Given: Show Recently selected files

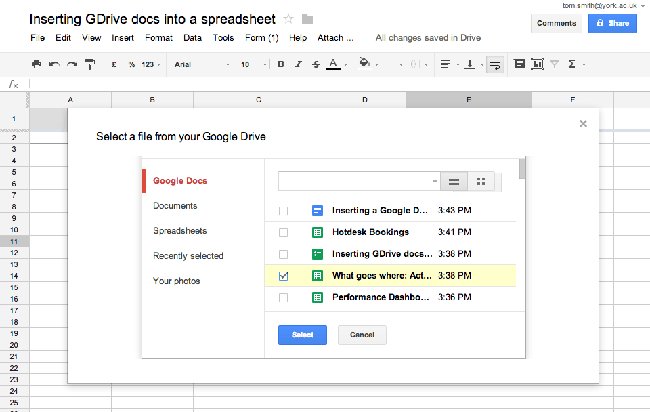Looking at the screenshot, I should [188, 256].
